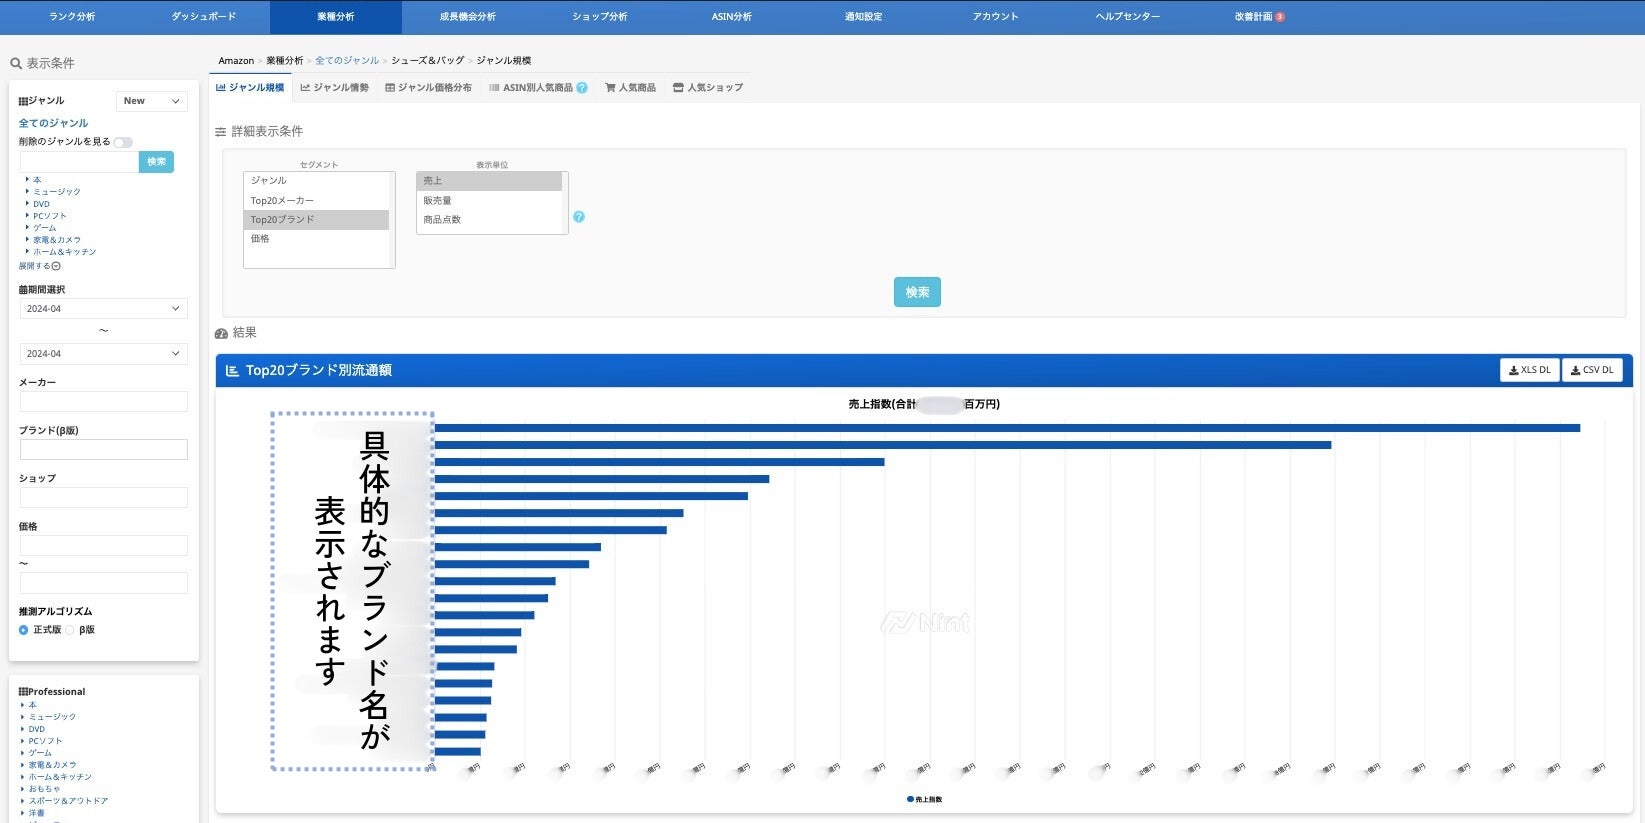Switch to ジャンル価格分布 tab

tap(428, 88)
